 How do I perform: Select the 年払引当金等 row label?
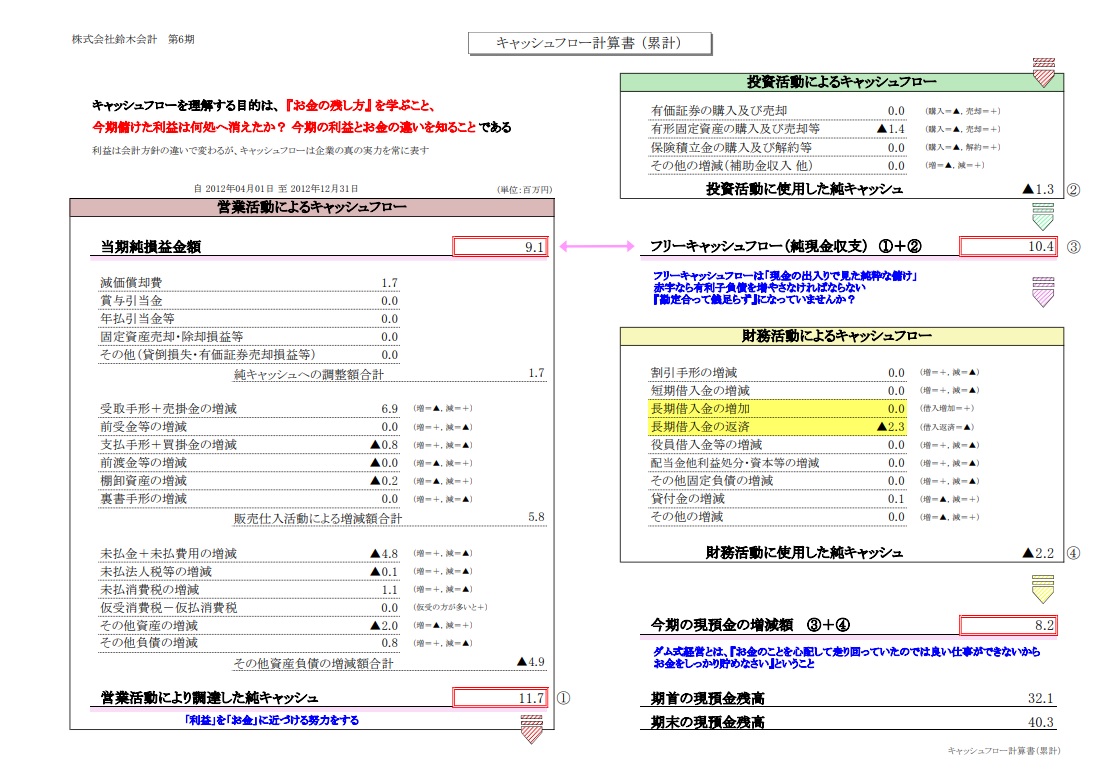pos(137,318)
